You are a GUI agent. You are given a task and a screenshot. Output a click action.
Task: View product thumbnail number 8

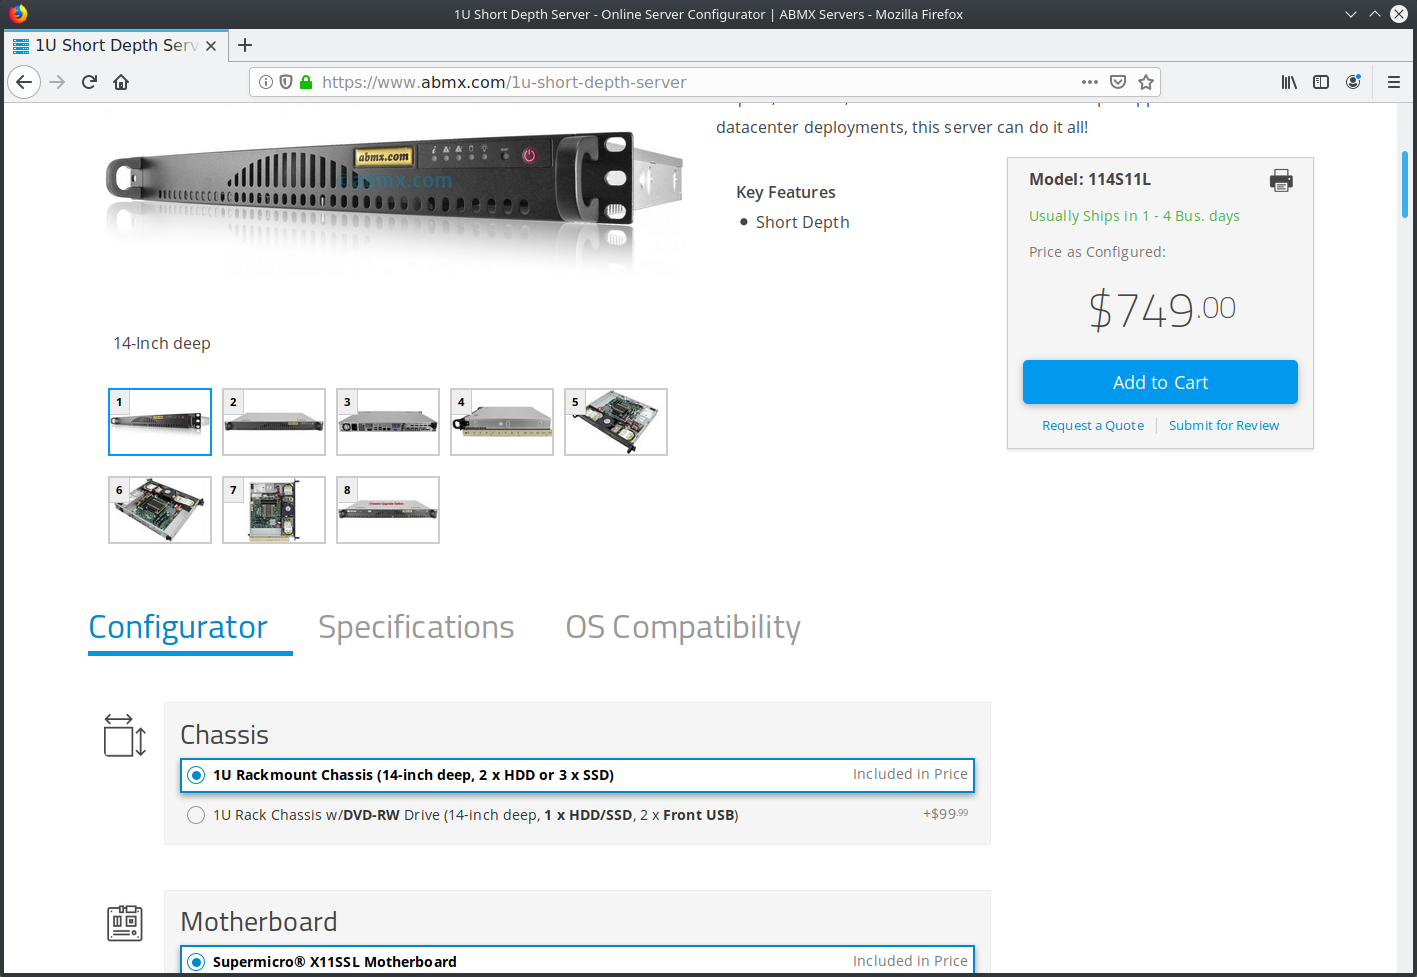tap(388, 510)
